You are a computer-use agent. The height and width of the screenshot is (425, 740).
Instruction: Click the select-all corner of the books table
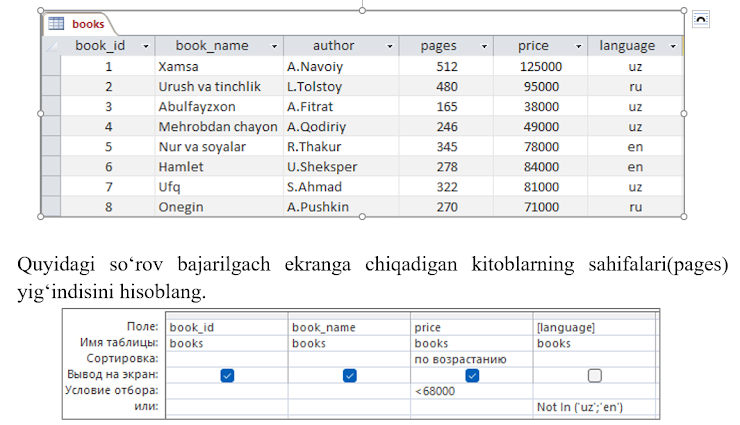point(51,46)
